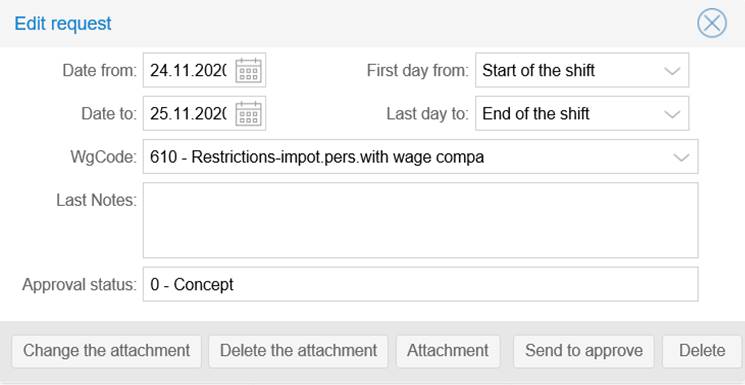Click the Delete button for this request
The height and width of the screenshot is (385, 745).
click(702, 351)
